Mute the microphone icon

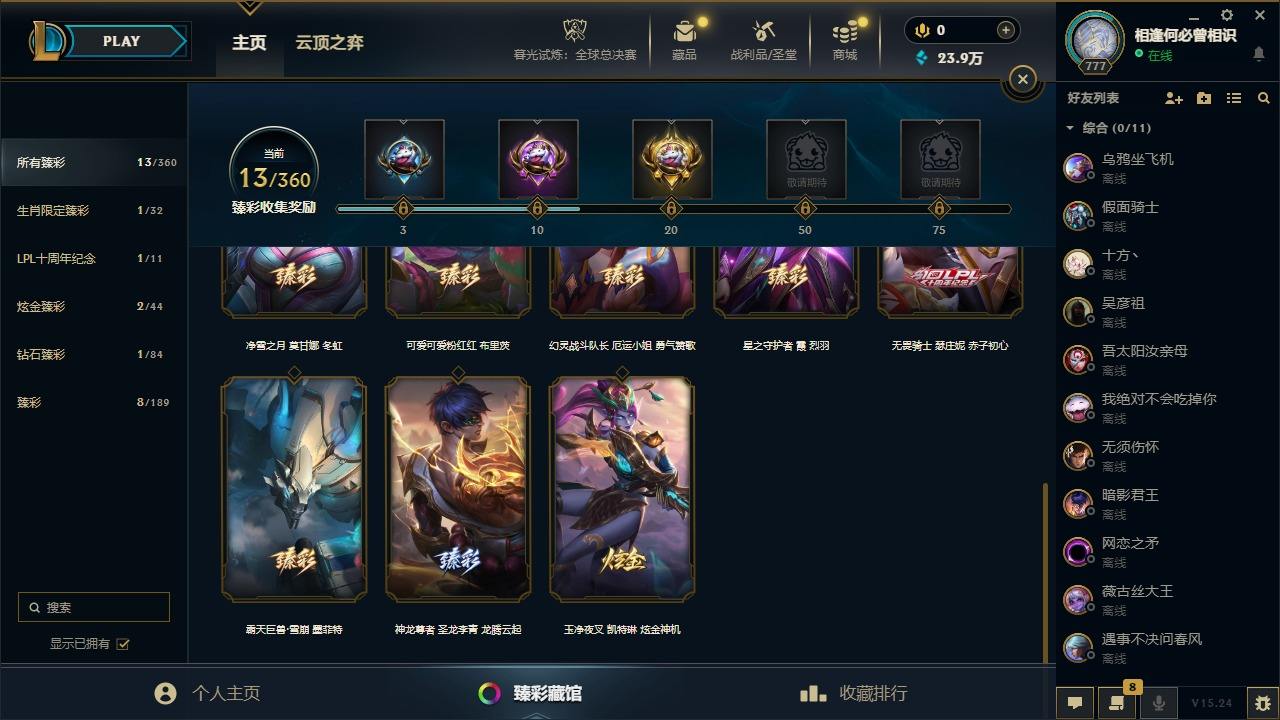pyautogui.click(x=1159, y=703)
